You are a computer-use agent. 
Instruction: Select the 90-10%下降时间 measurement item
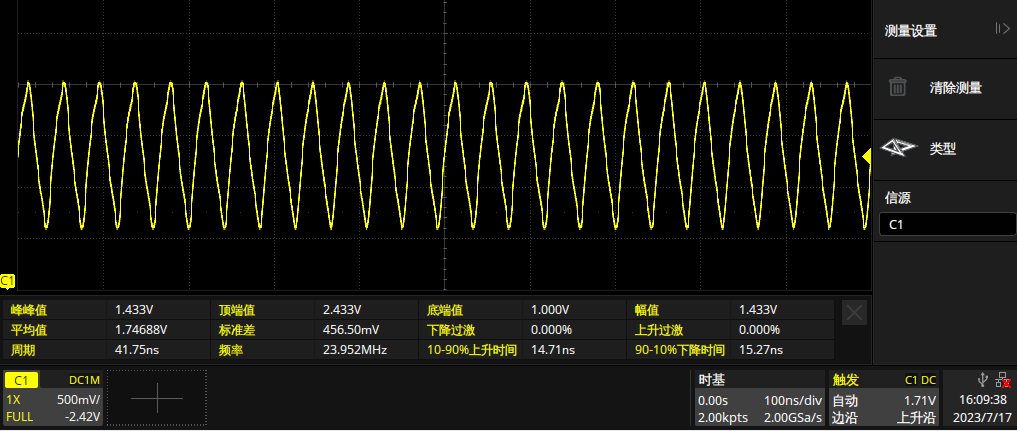point(679,350)
